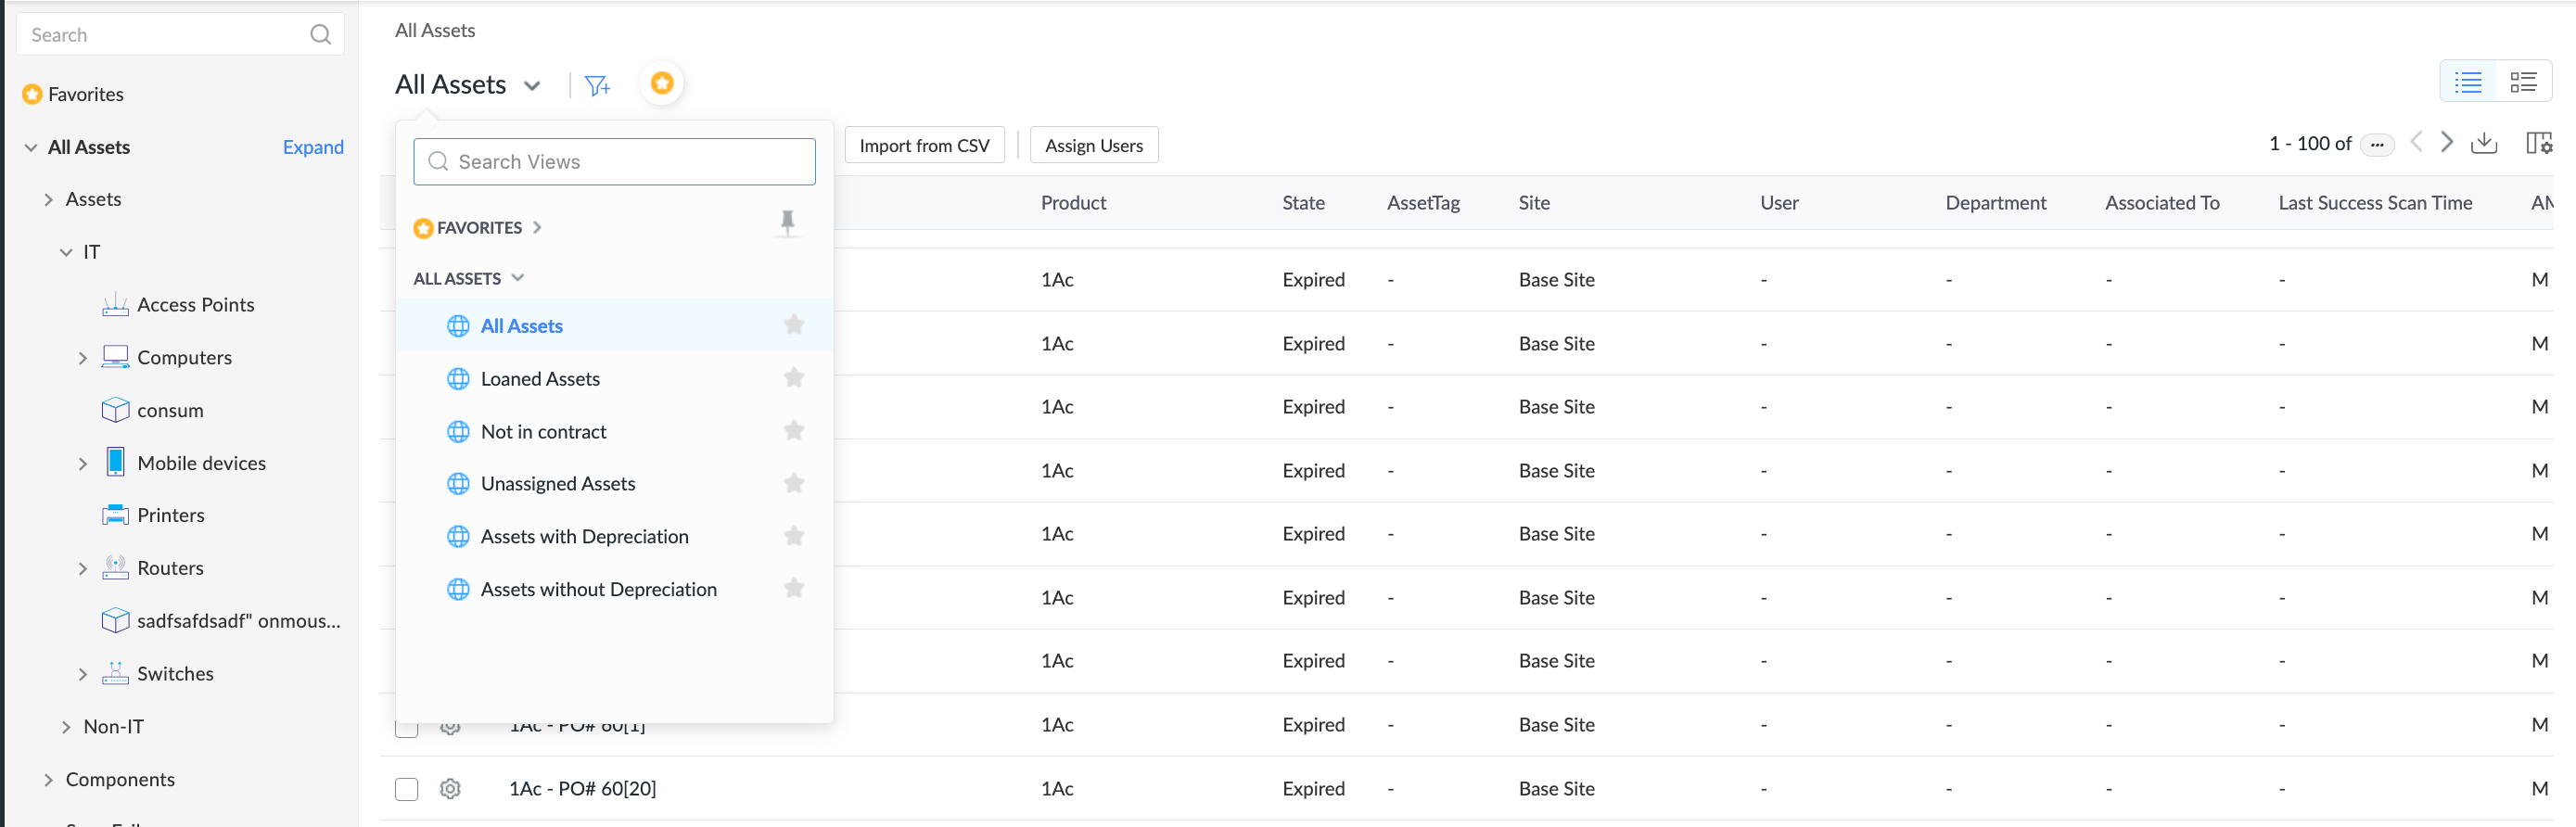The image size is (2576, 827).
Task: Click the Import from CSV button
Action: 924,146
